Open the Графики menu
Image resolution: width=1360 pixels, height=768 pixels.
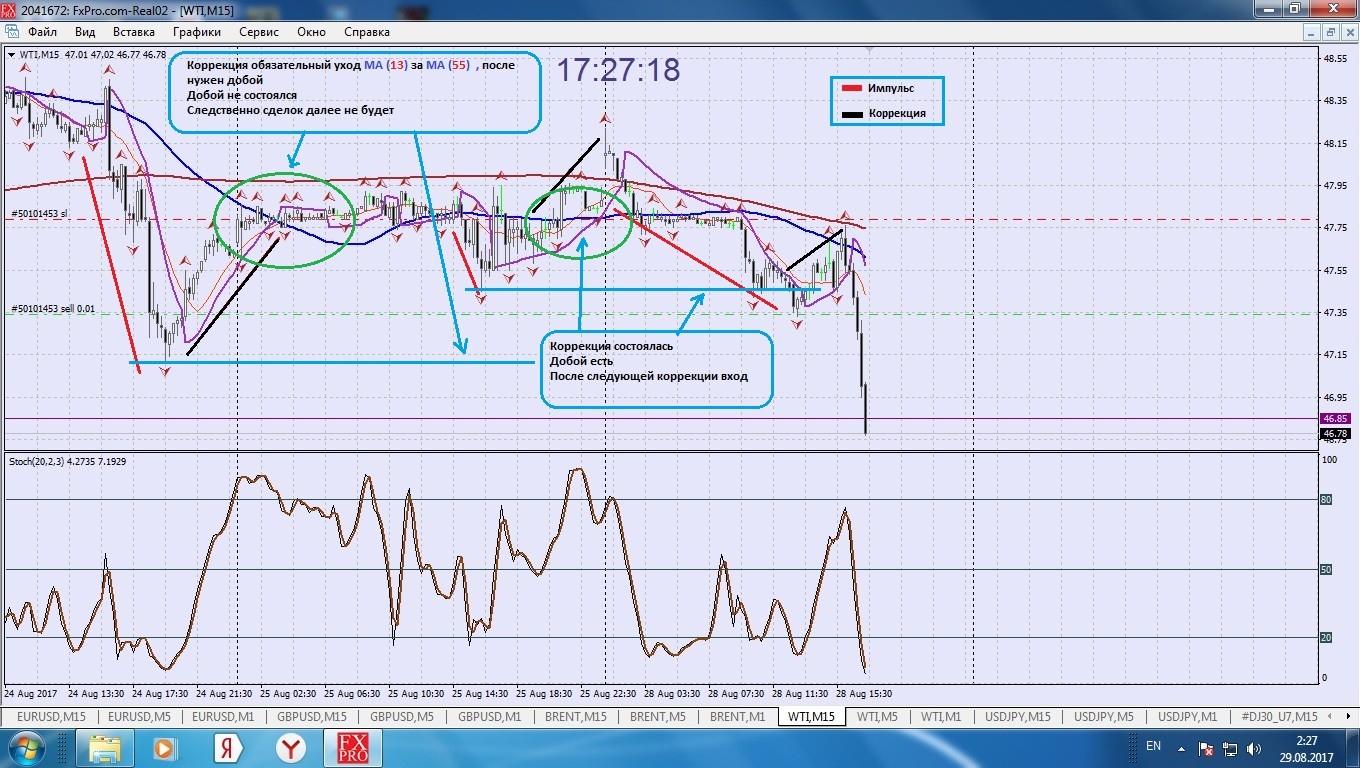point(196,32)
